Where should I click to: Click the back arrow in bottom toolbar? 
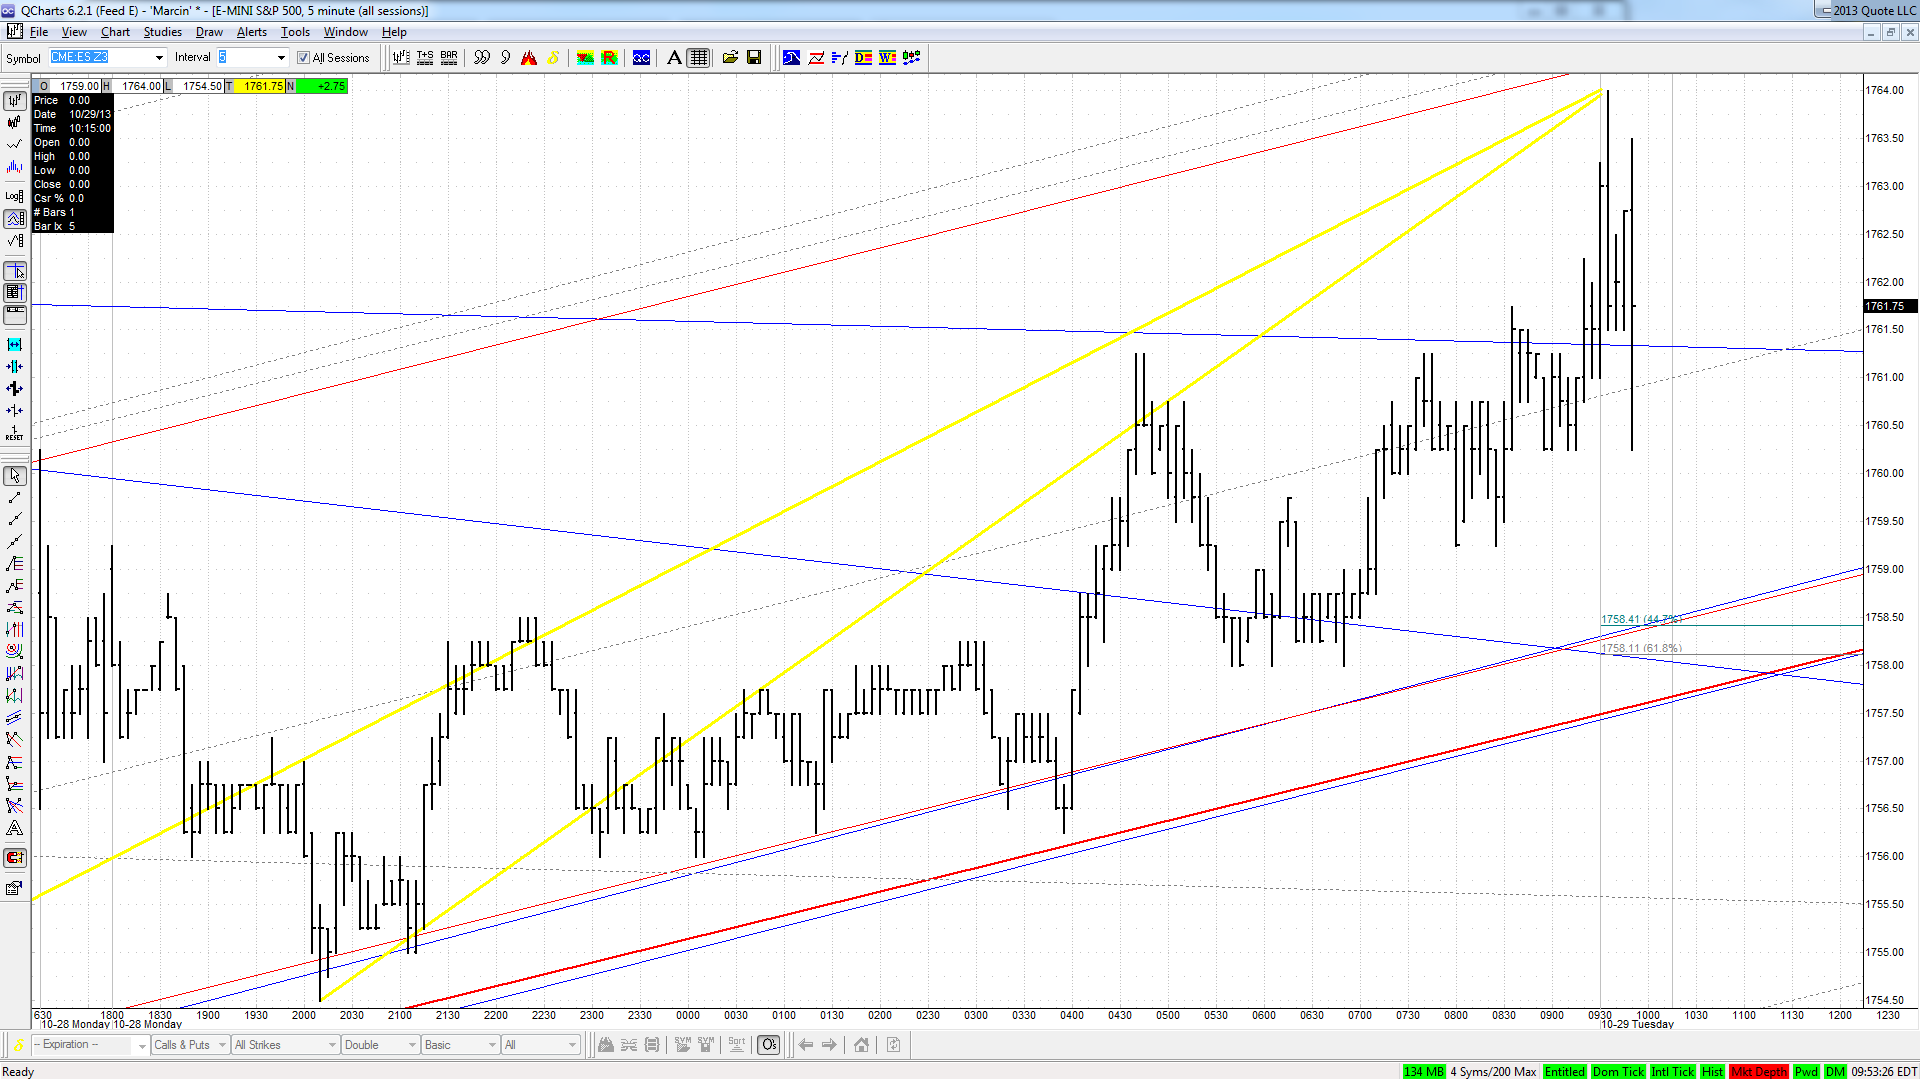806,1045
